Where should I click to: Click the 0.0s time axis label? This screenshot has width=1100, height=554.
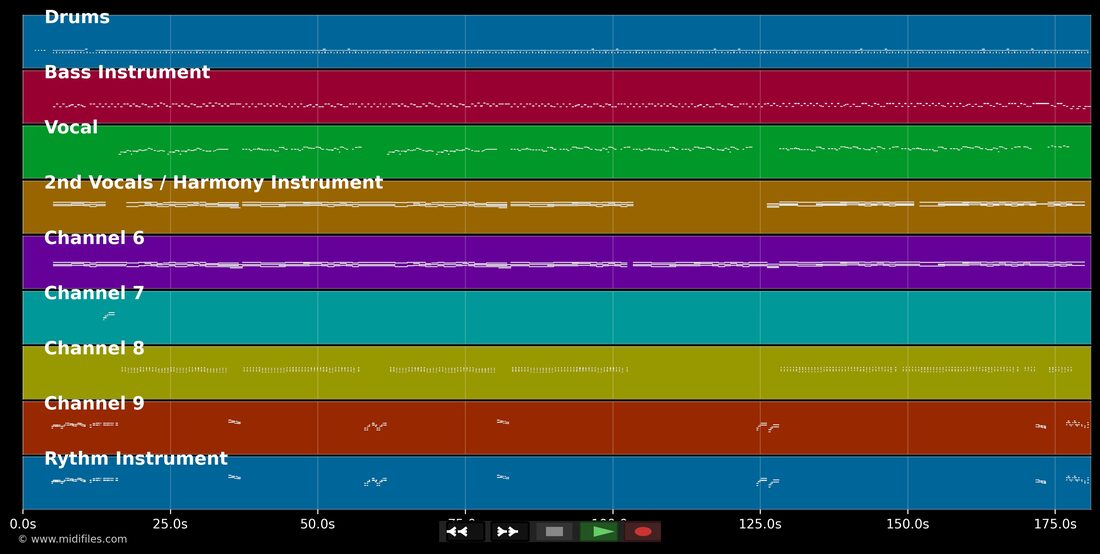22,524
